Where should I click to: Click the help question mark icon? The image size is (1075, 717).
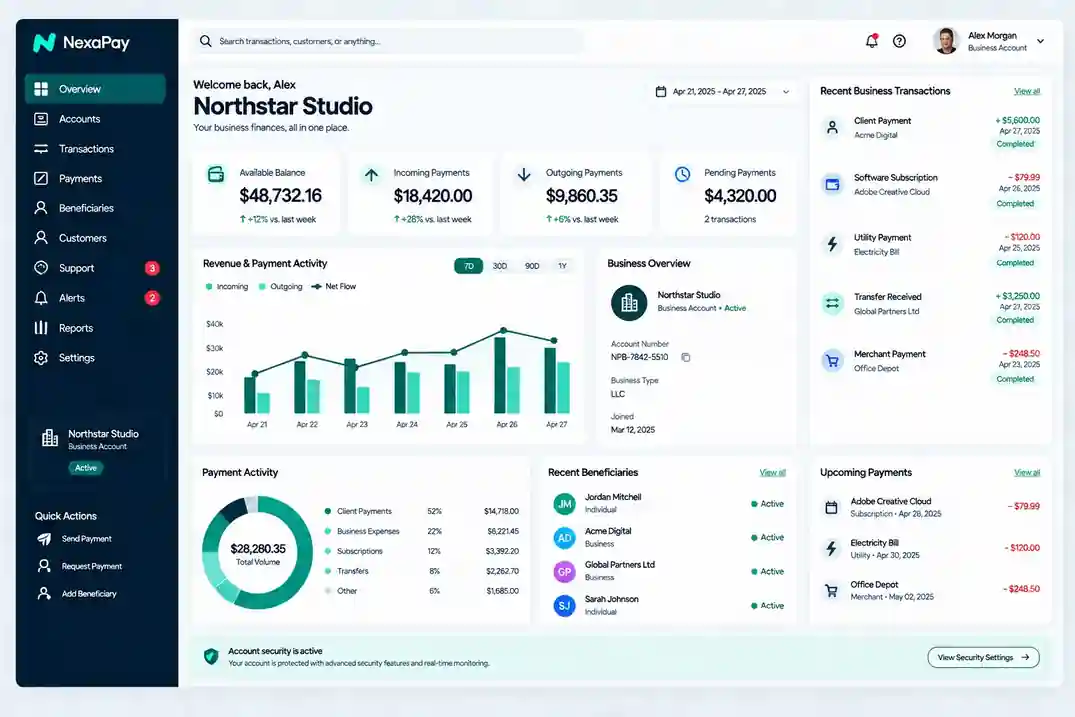[x=899, y=41]
